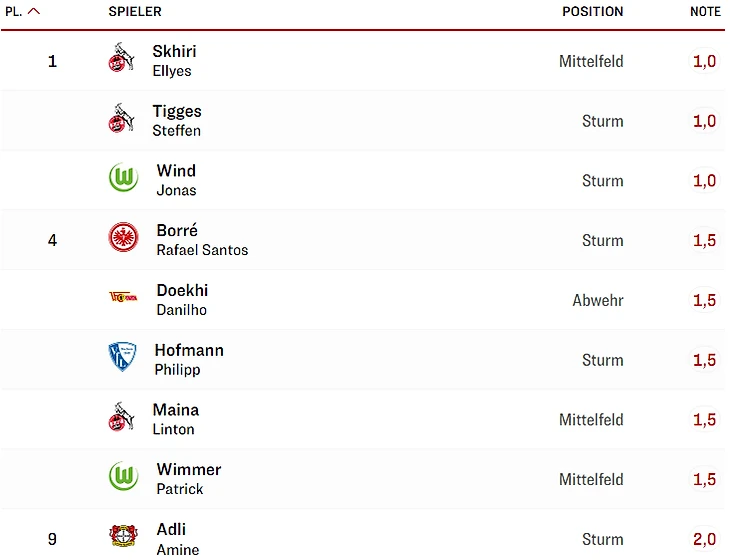
Task: Click the Leverkusen logo beside Adli
Action: pos(123,536)
